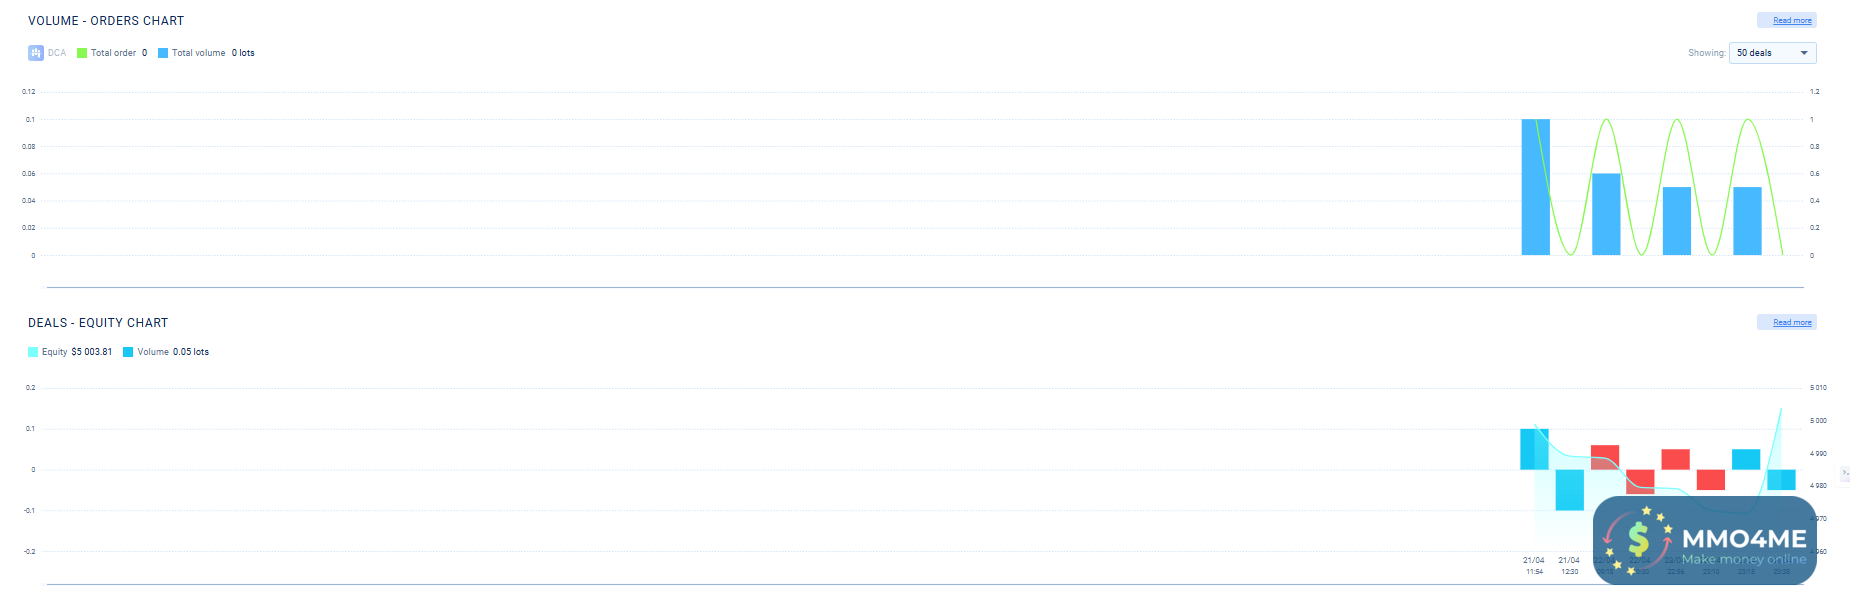
Task: Toggle the Equity series legend
Action: tap(70, 352)
